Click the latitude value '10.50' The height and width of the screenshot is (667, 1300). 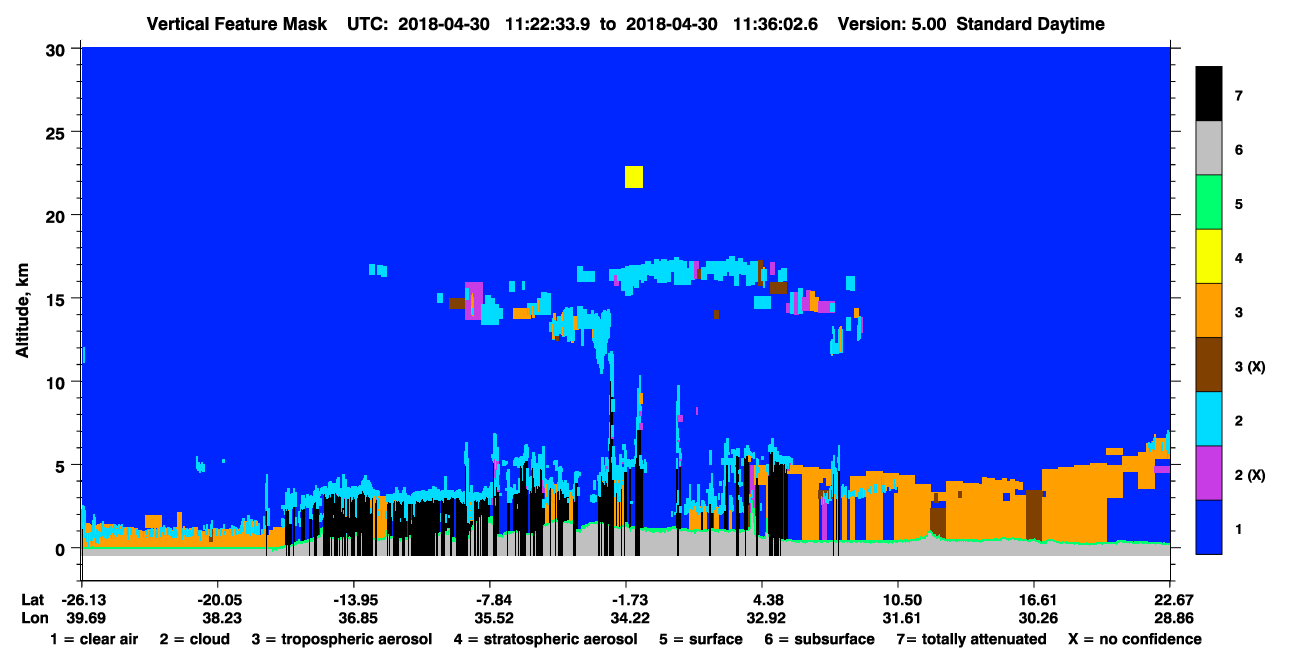898,600
